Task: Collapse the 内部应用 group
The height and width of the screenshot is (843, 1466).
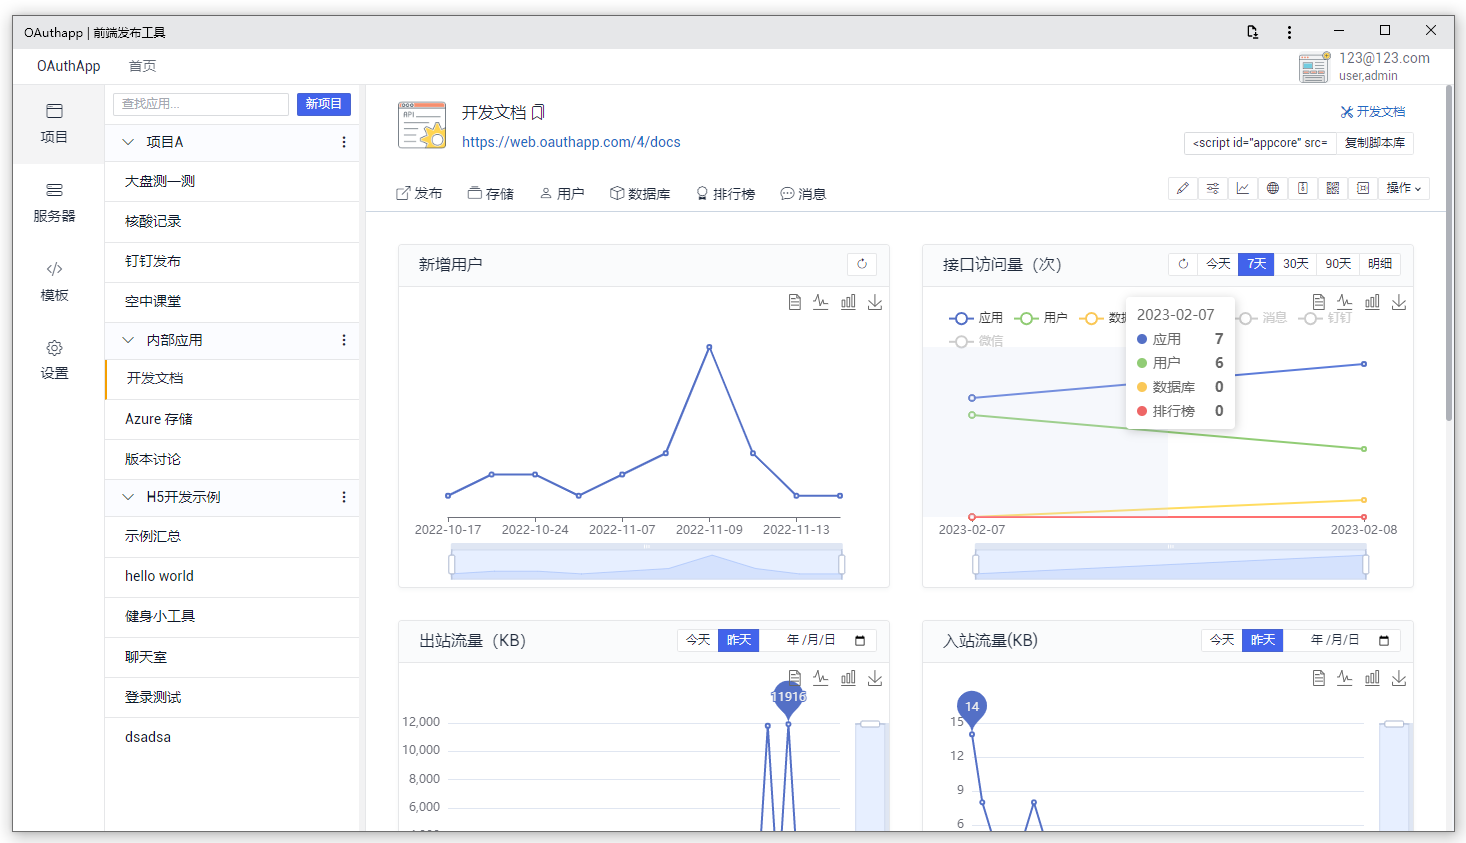Action: point(128,340)
